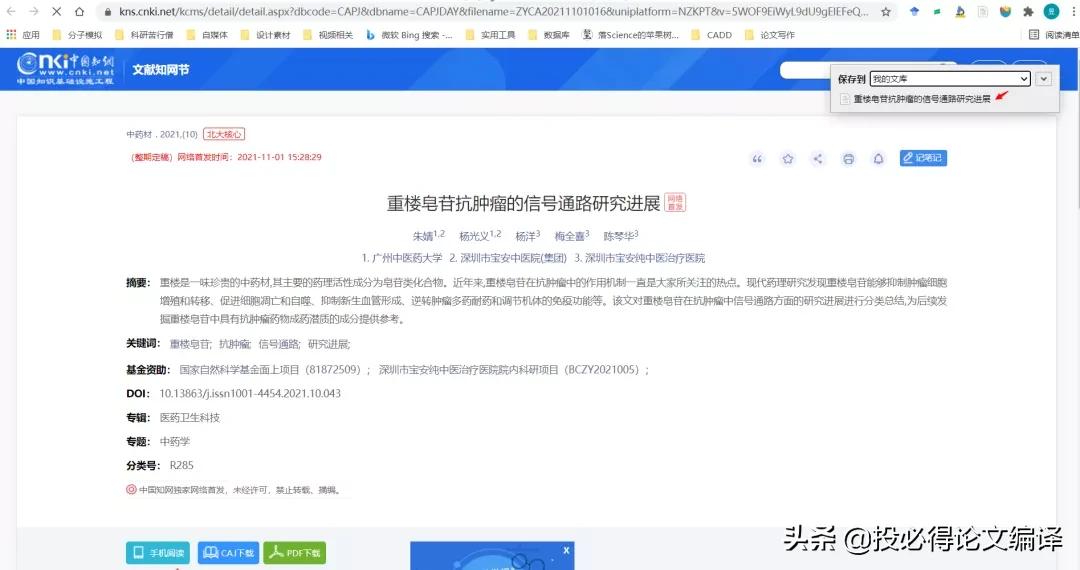The width and height of the screenshot is (1080, 570).
Task: Click the 北大核心 badge
Action: [x=224, y=134]
